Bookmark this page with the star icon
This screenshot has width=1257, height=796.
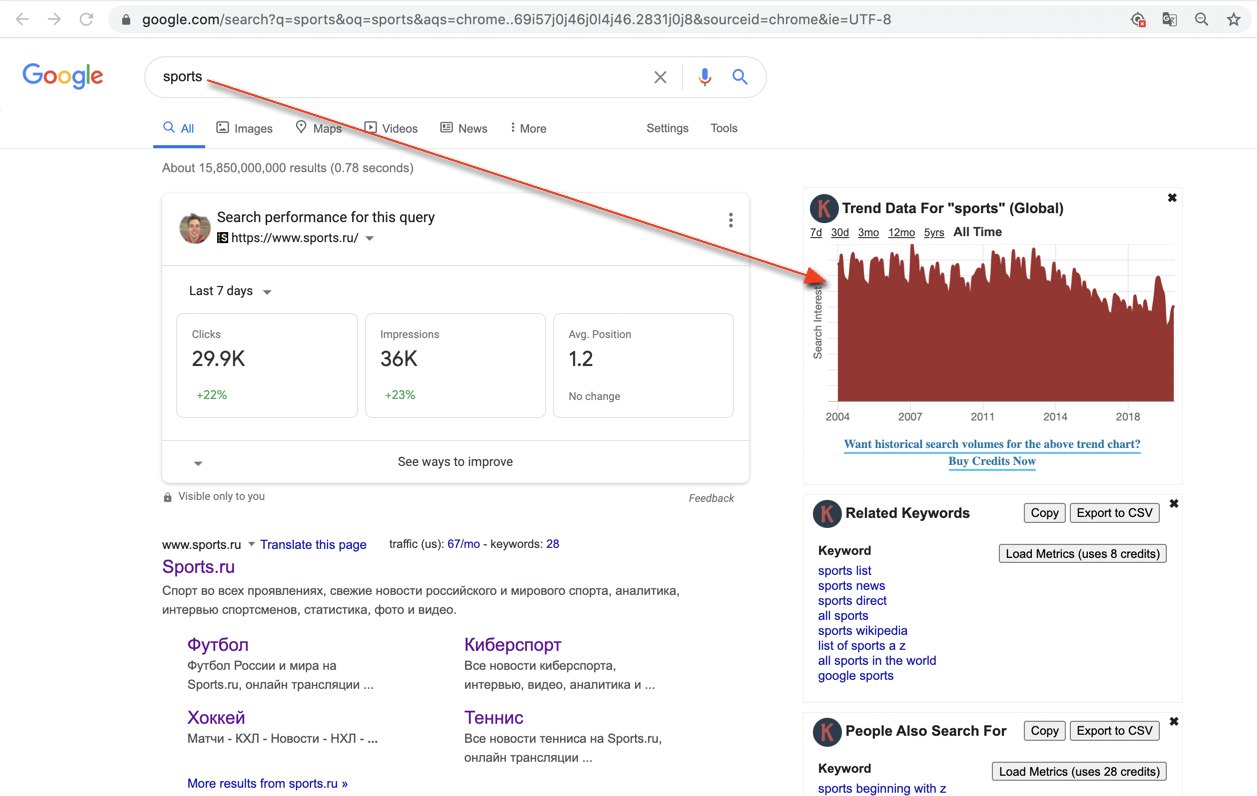coord(1233,19)
